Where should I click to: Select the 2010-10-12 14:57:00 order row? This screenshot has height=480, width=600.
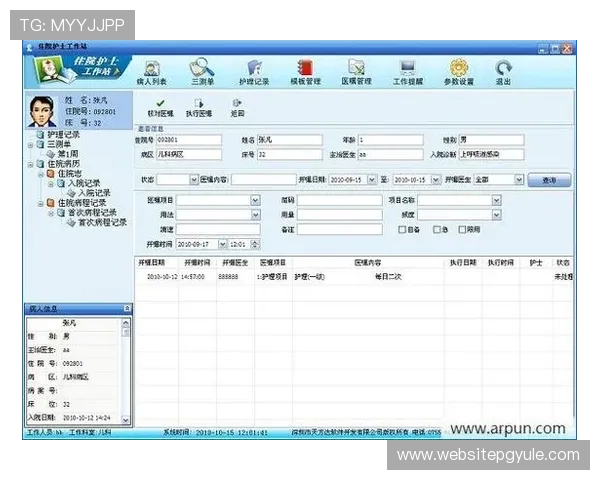click(x=354, y=276)
